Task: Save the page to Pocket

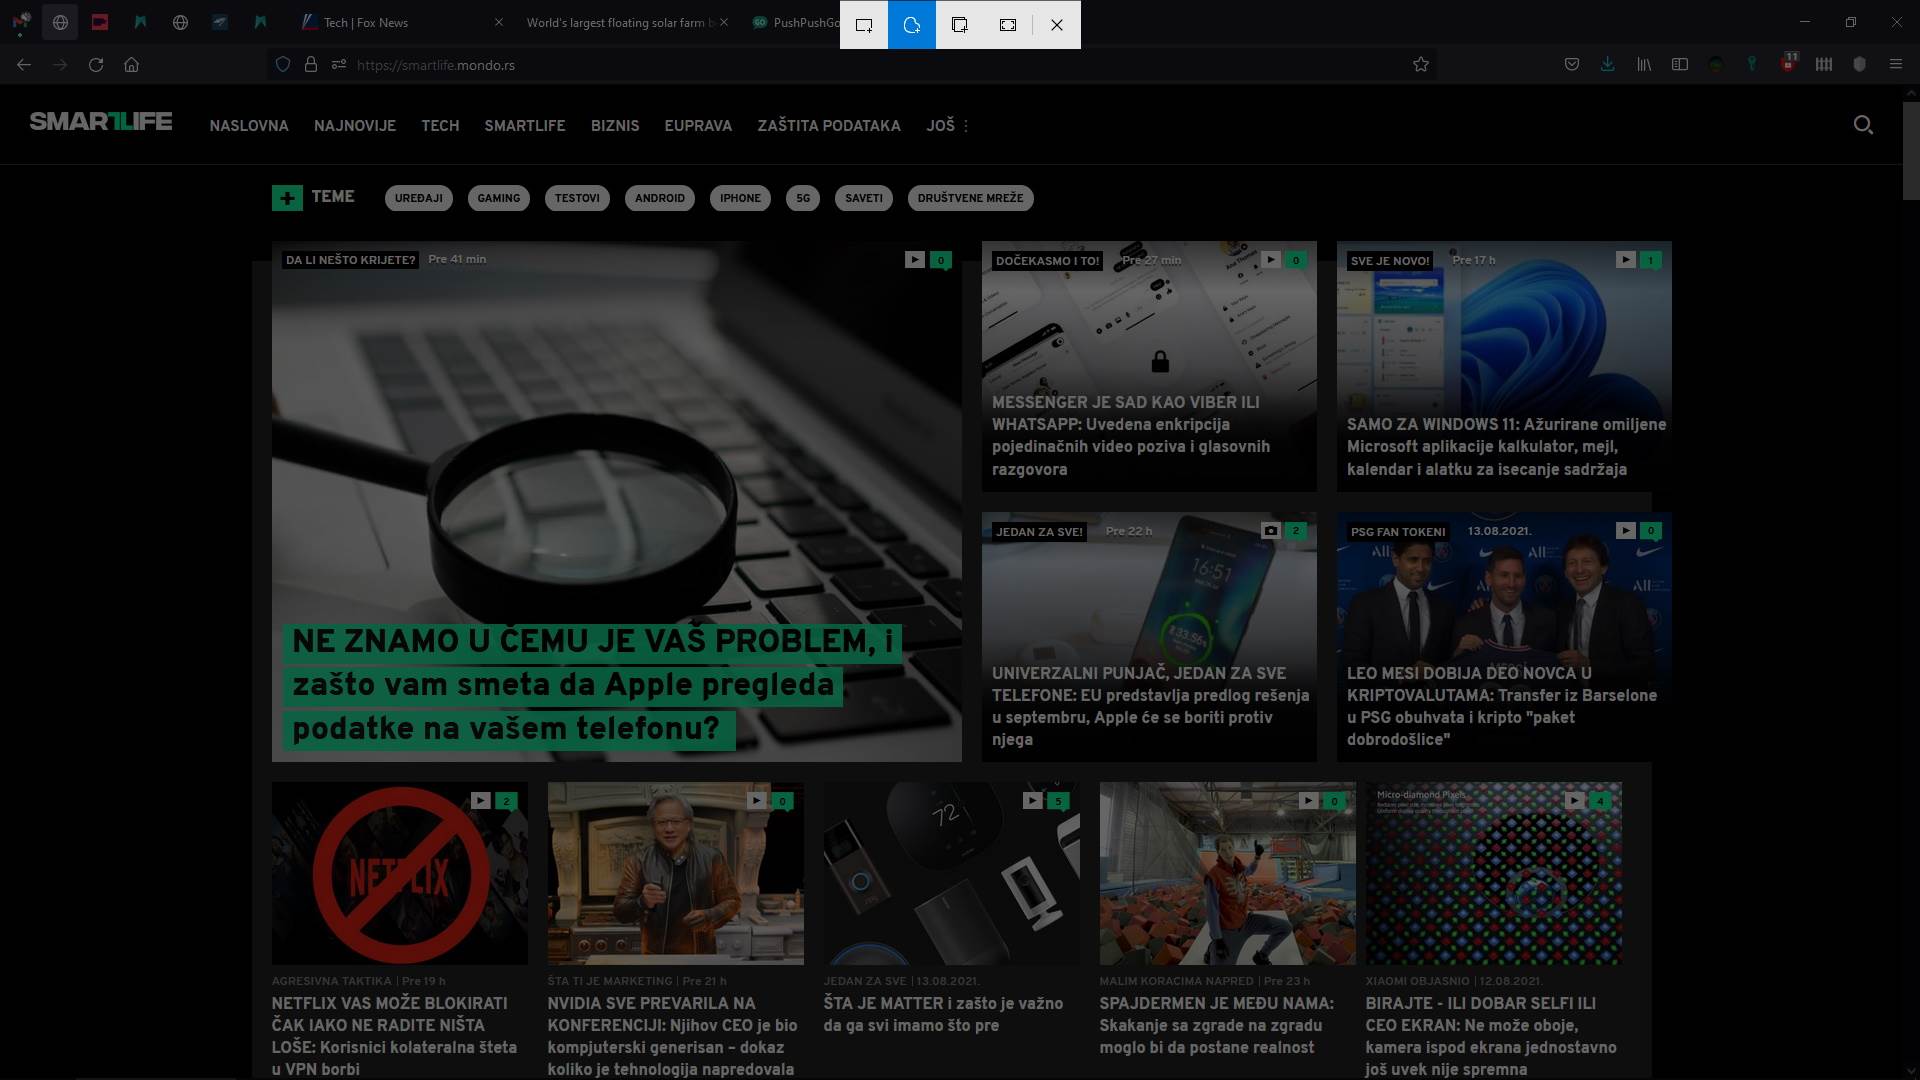Action: click(1572, 64)
